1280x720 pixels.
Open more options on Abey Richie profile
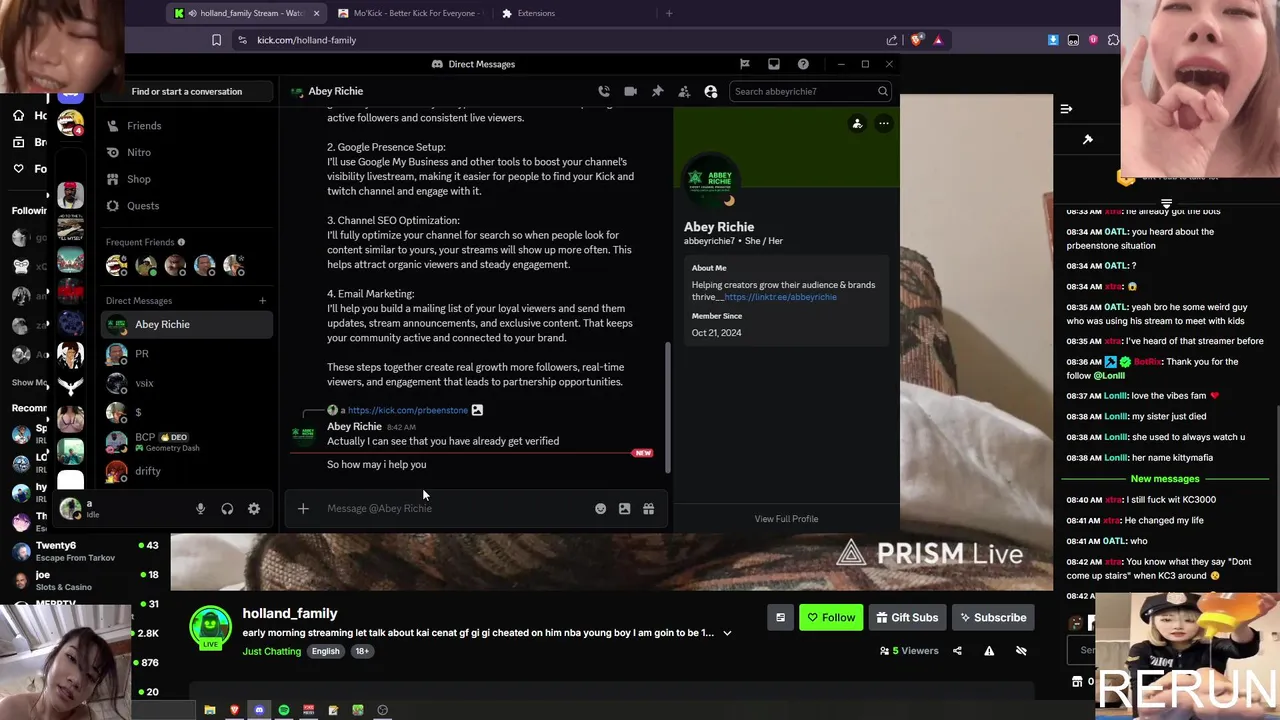[x=883, y=124]
